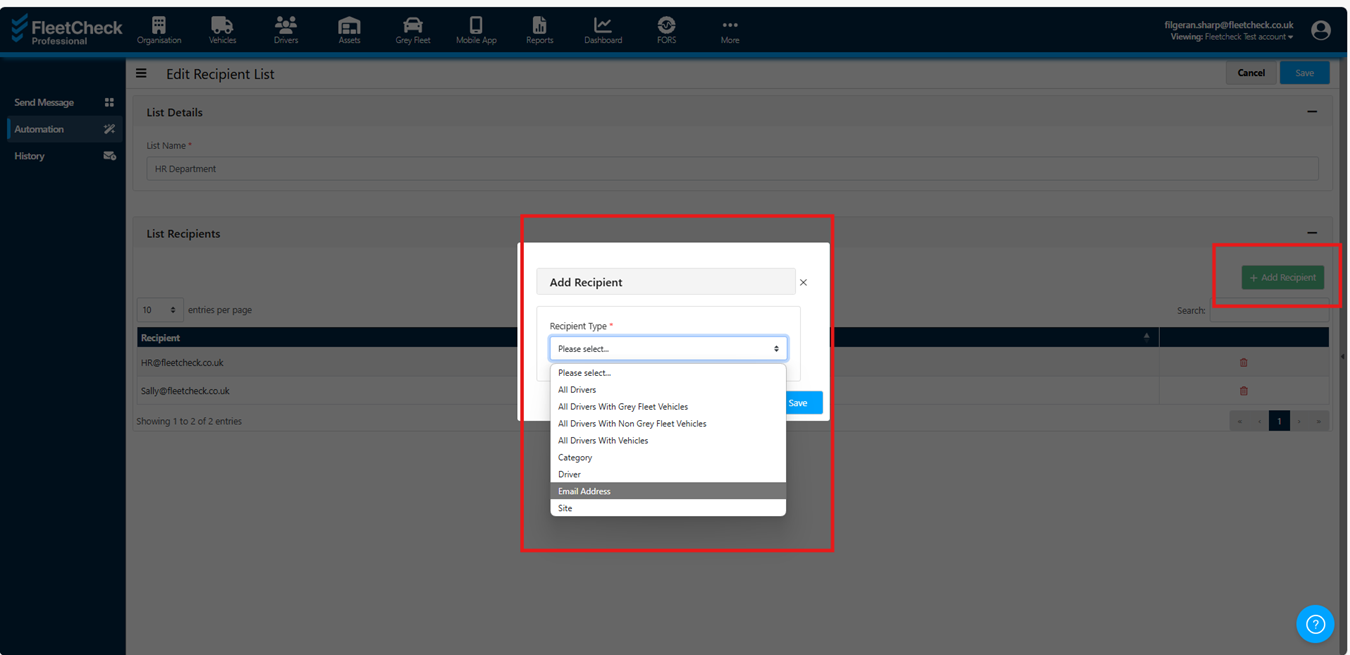This screenshot has height=655, width=1350.
Task: Click the green Add Recipient button
Action: point(1282,278)
